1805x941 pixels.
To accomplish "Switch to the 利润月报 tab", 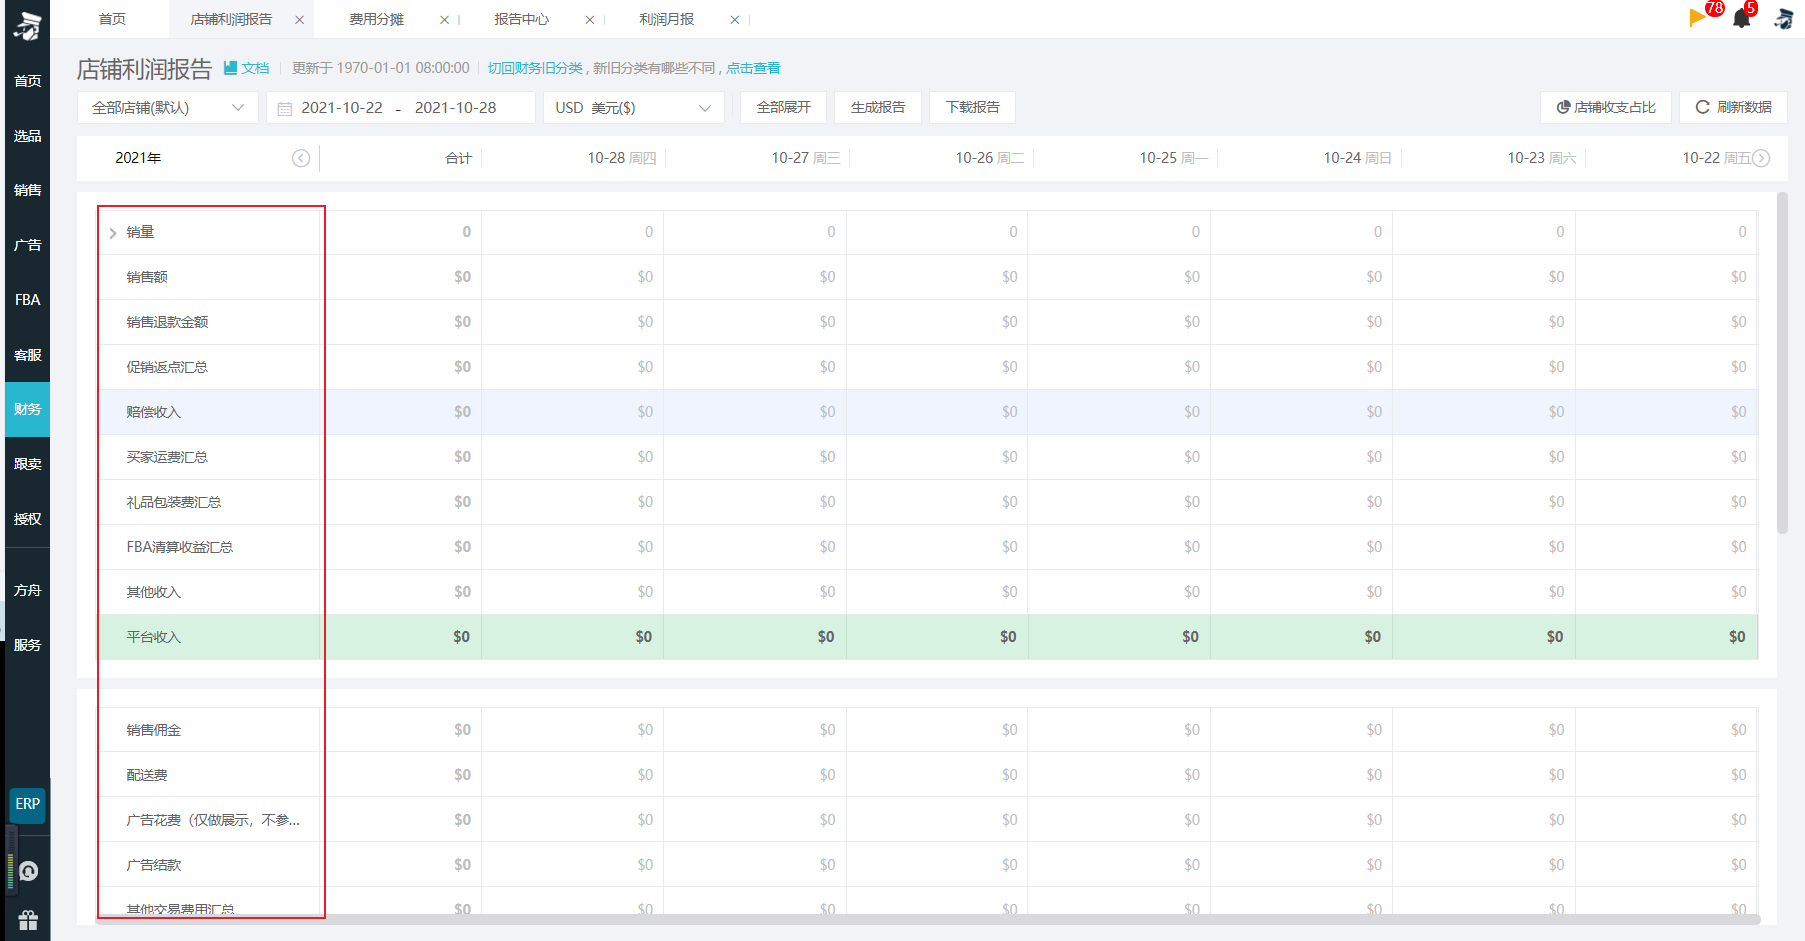I will click(x=666, y=19).
